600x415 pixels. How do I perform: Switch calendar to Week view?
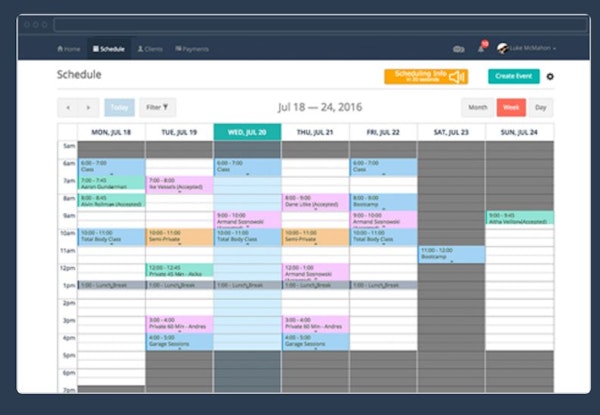pyautogui.click(x=510, y=107)
